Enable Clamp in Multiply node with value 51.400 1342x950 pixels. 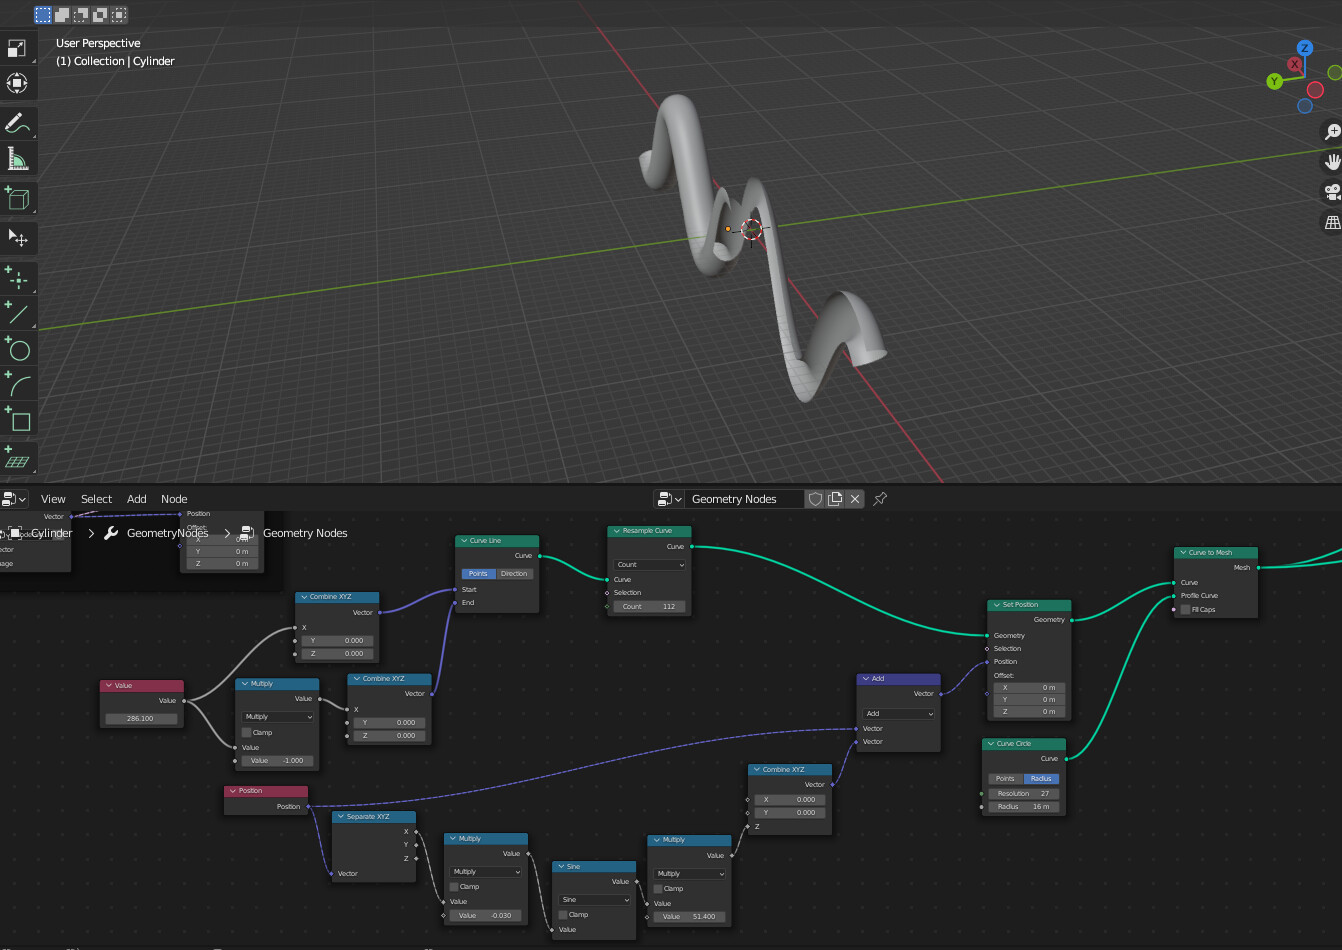tap(658, 889)
